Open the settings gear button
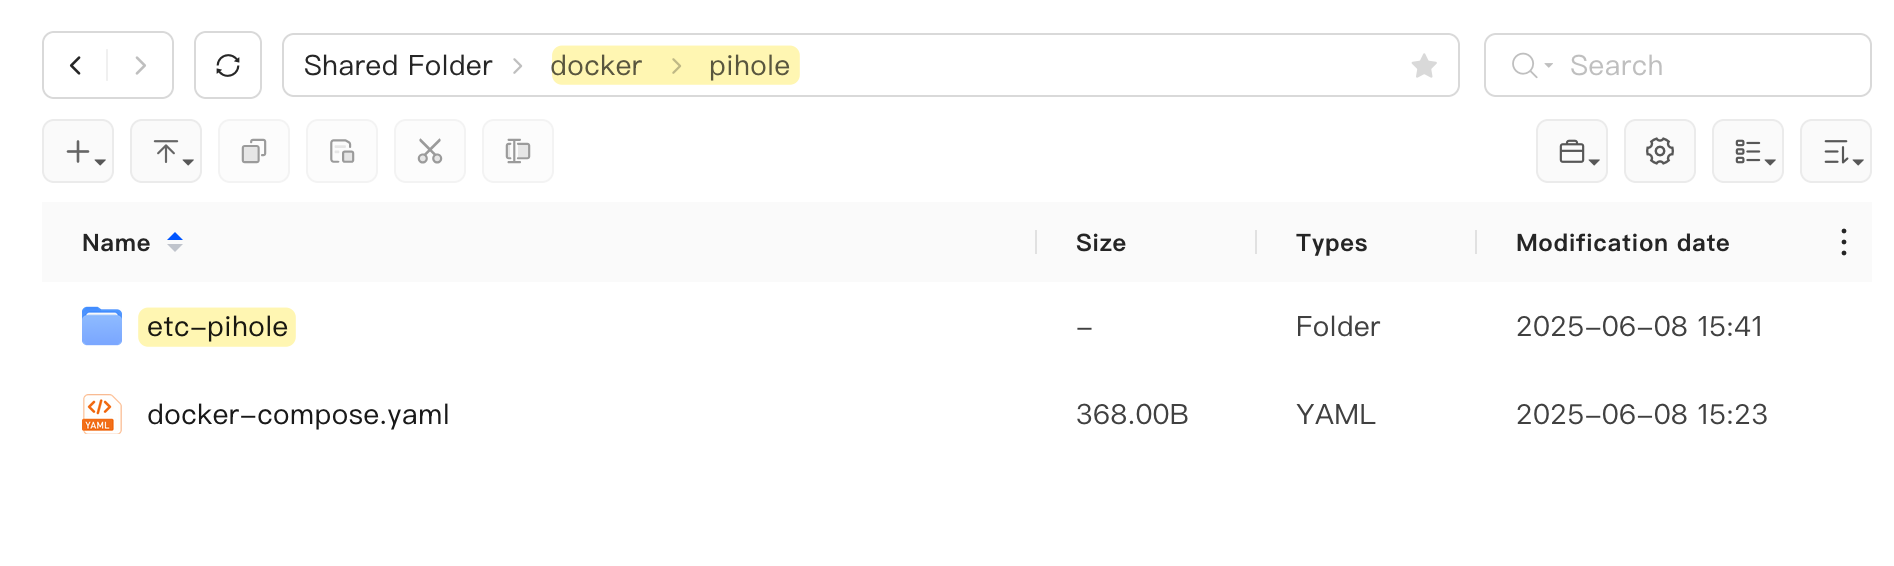 point(1660,152)
